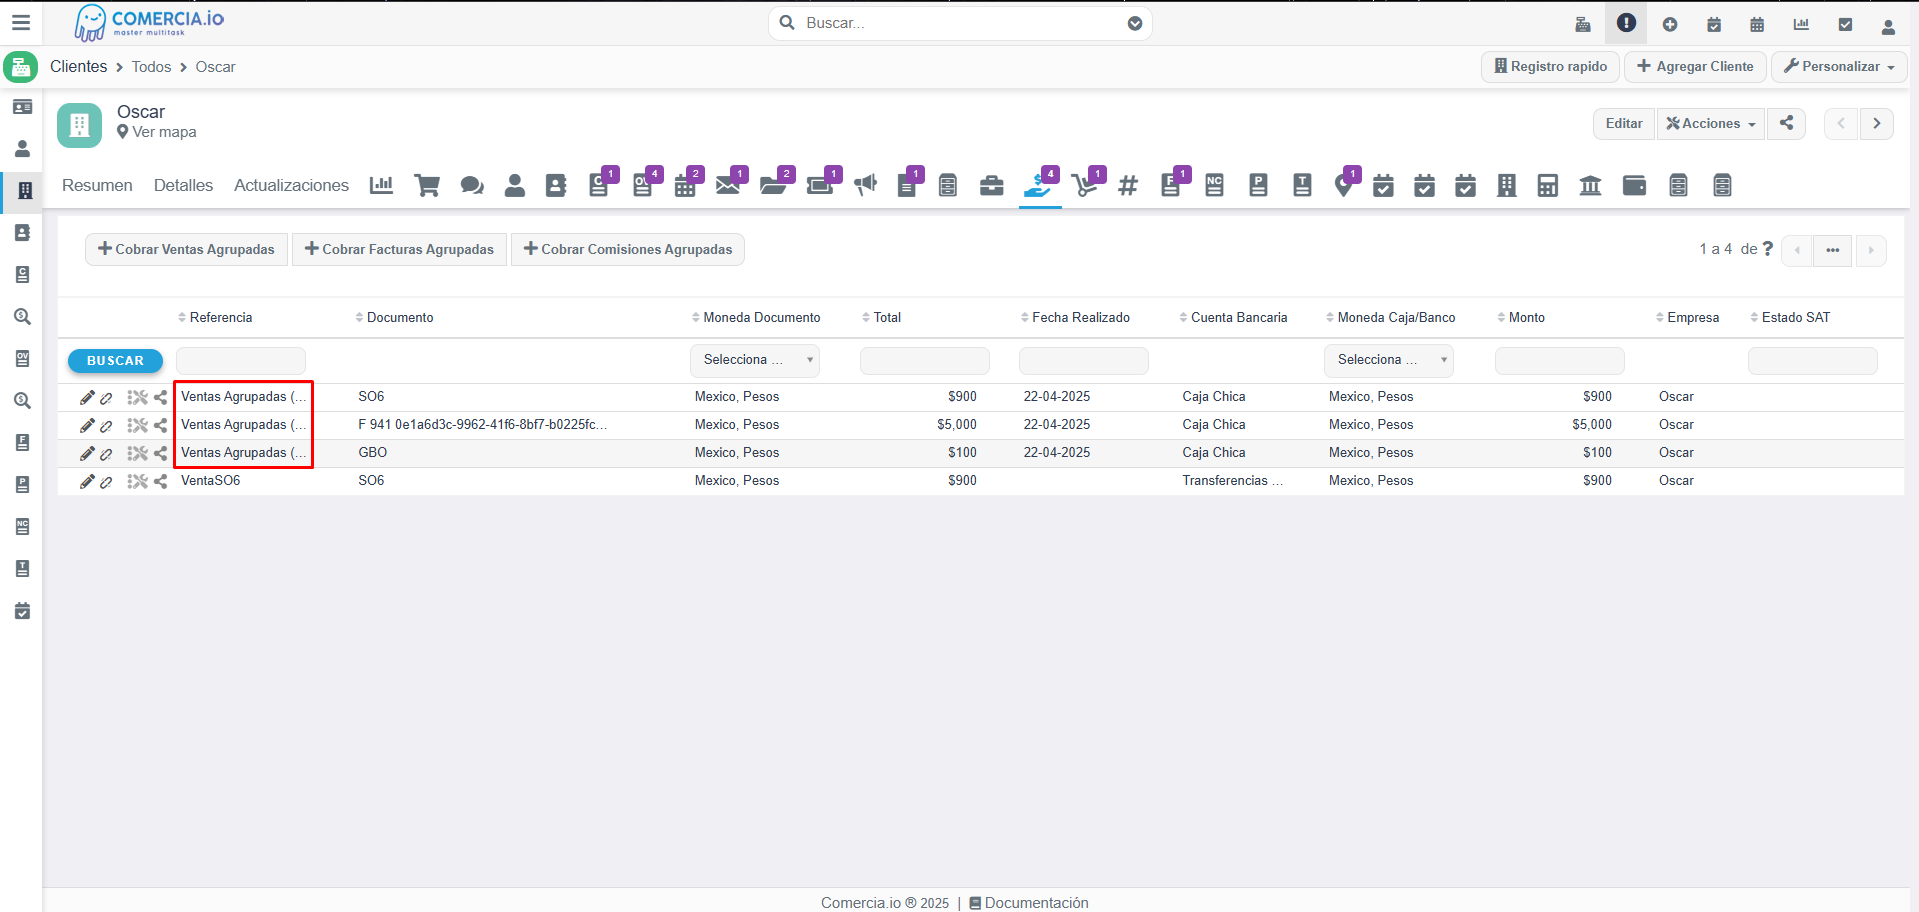Open the shopping cart tab for Oscar
This screenshot has height=912, width=1919.
tap(427, 185)
